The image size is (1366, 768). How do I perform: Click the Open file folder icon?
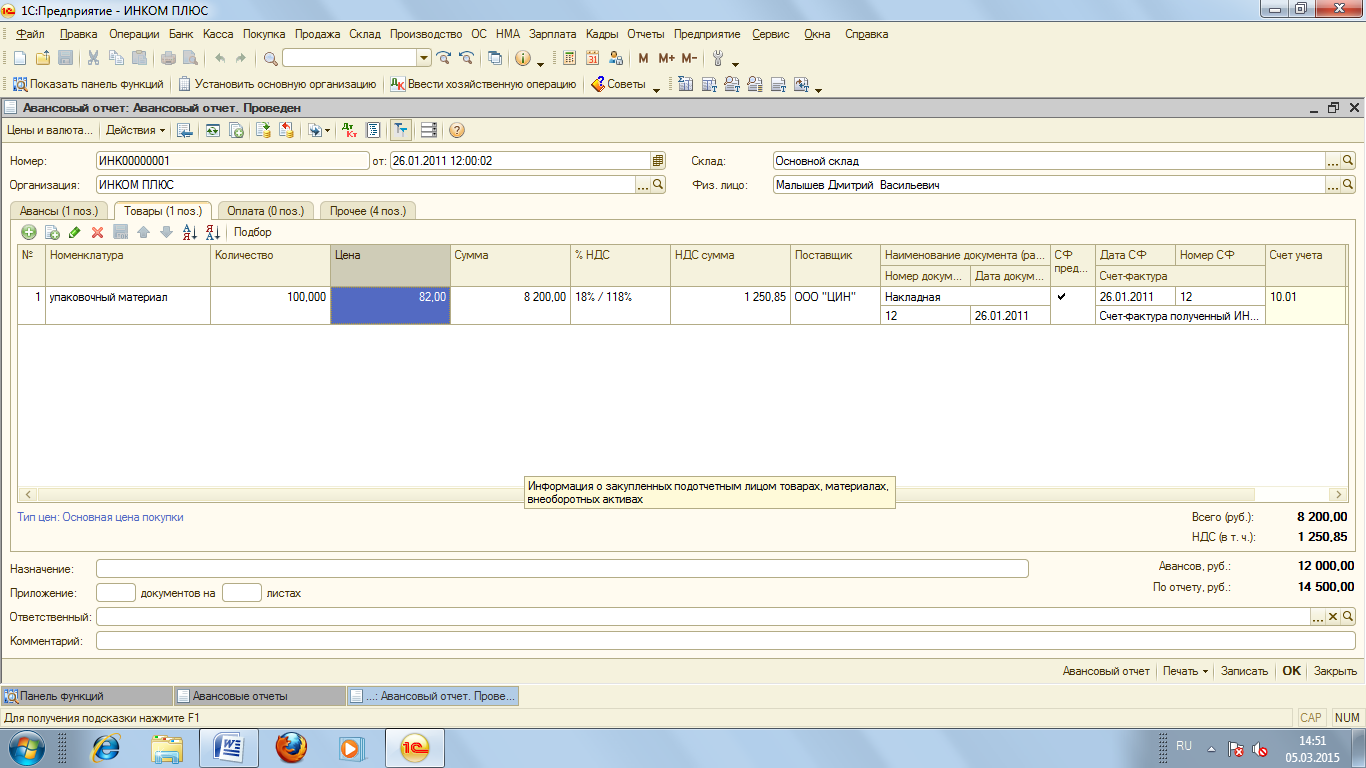43,58
